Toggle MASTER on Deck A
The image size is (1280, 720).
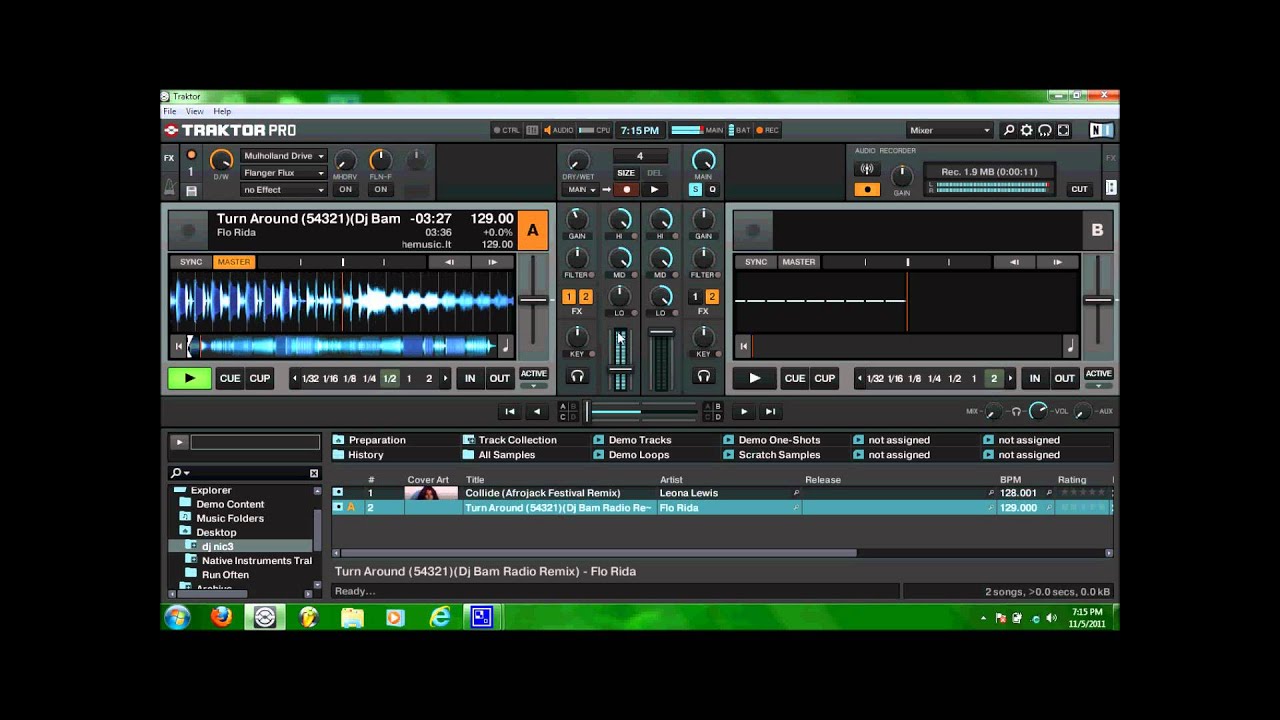(x=234, y=262)
